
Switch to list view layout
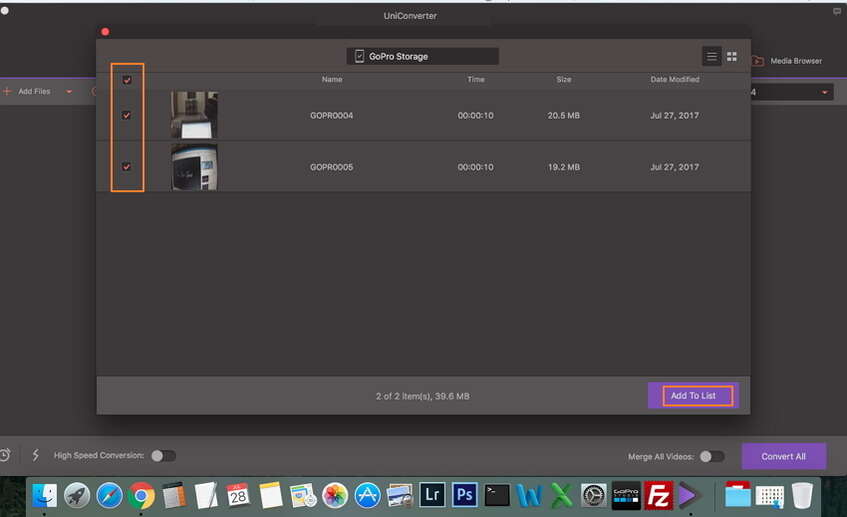pos(712,56)
